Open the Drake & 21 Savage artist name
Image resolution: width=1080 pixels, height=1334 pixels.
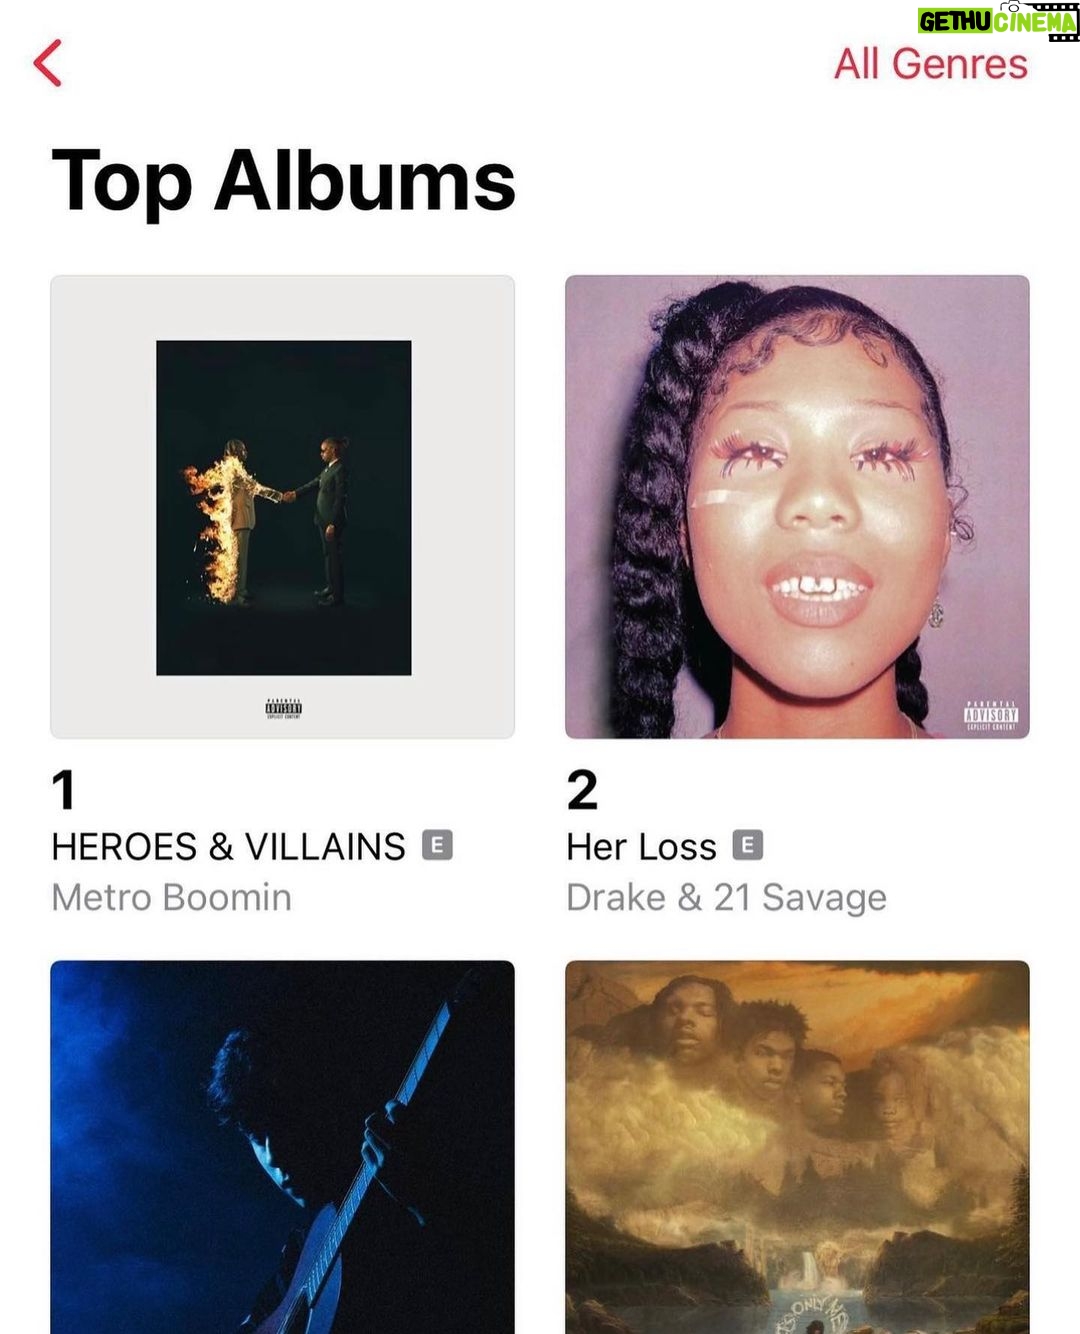tap(727, 898)
